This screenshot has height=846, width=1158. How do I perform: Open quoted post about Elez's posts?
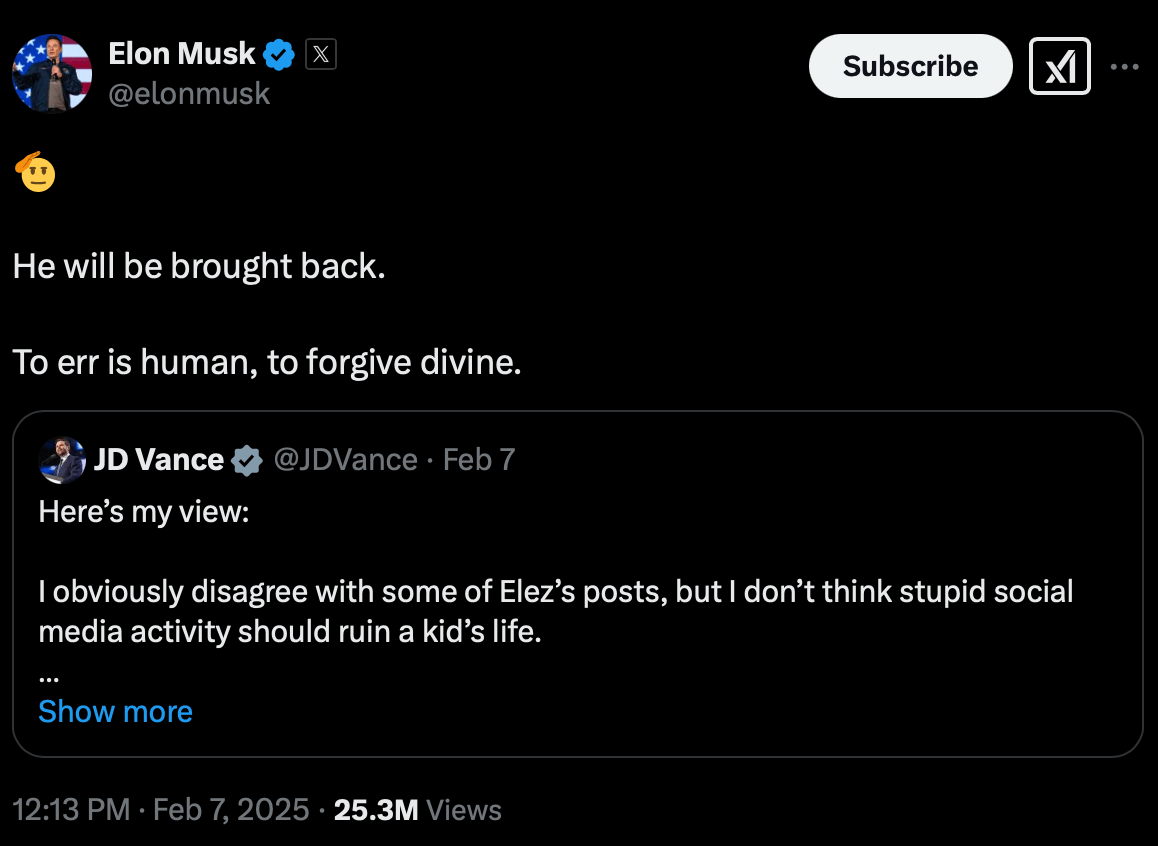[x=555, y=611]
